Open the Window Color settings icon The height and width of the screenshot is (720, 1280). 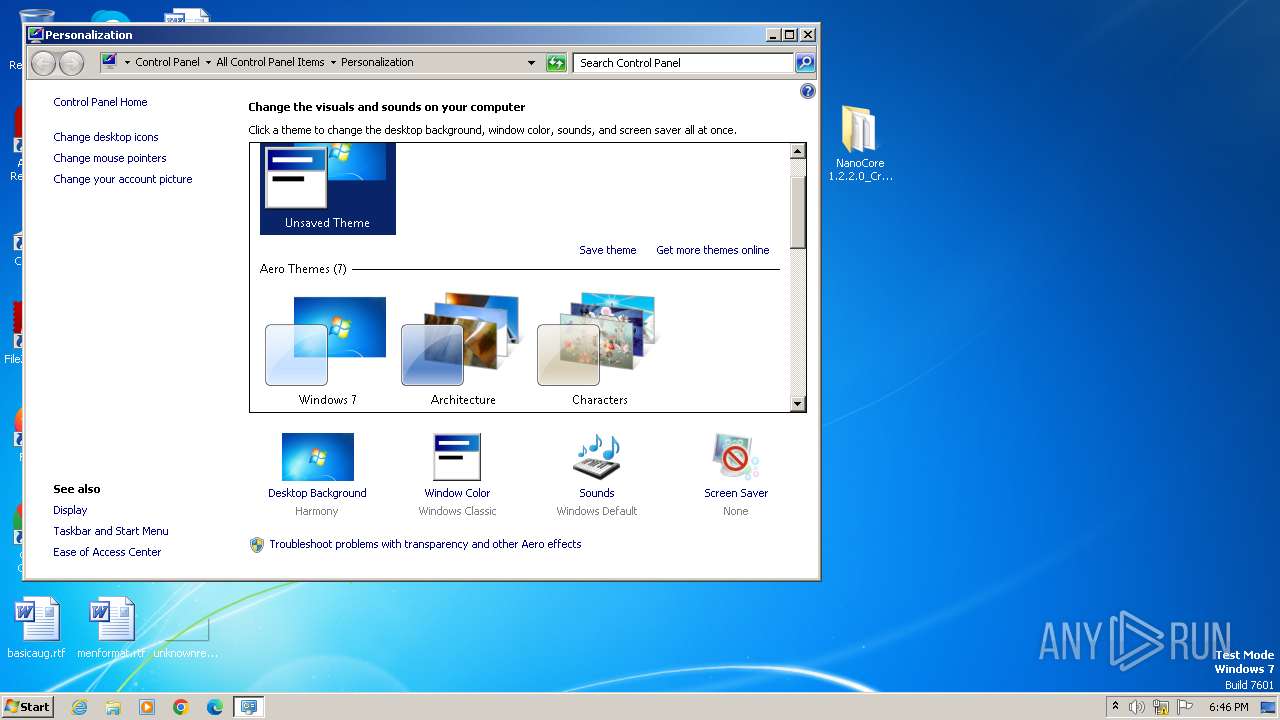pyautogui.click(x=457, y=457)
